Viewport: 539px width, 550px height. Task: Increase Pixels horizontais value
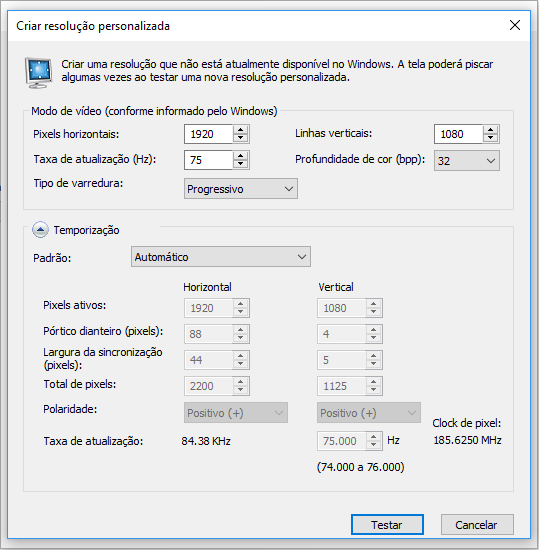coord(241,130)
